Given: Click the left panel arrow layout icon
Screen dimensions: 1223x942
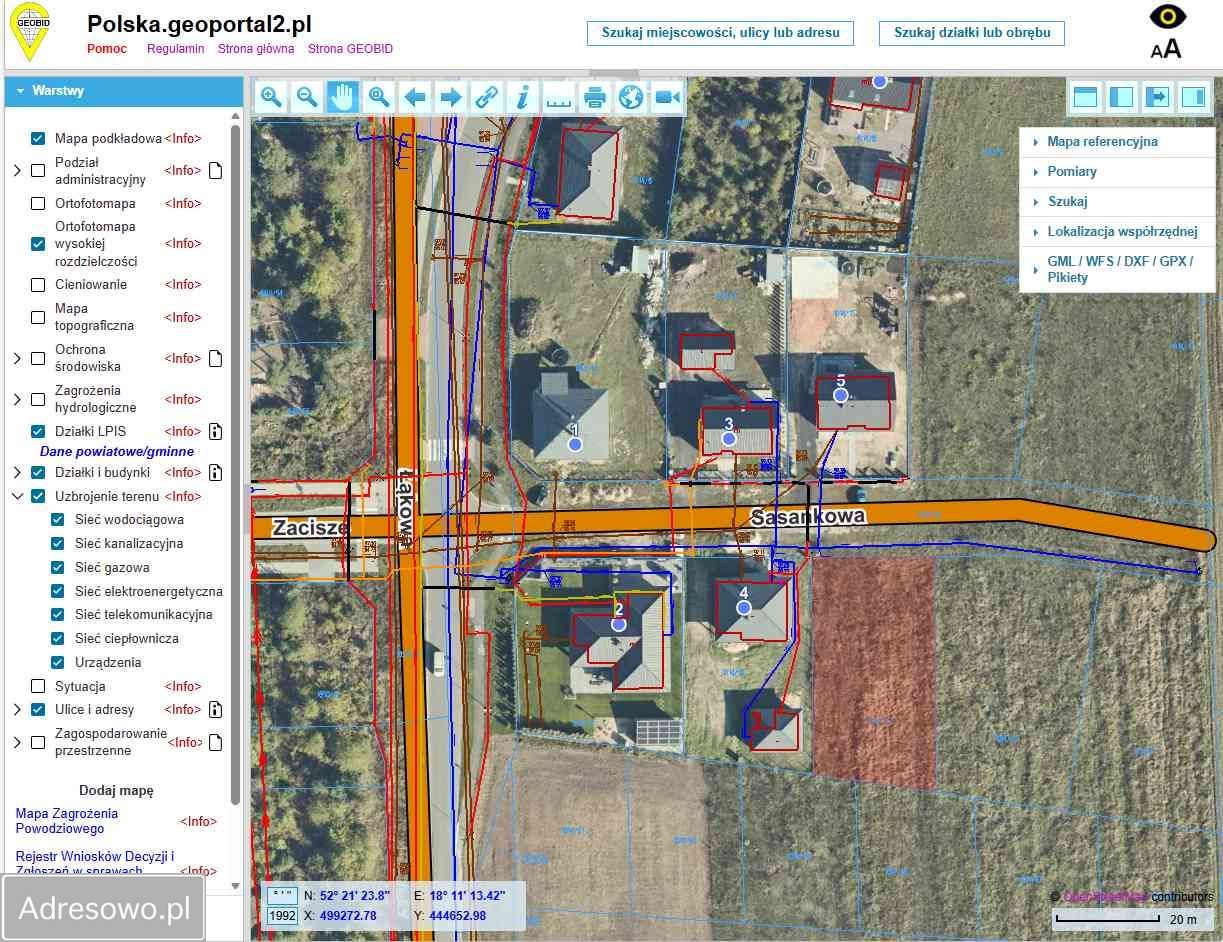Looking at the screenshot, I should pos(1158,97).
